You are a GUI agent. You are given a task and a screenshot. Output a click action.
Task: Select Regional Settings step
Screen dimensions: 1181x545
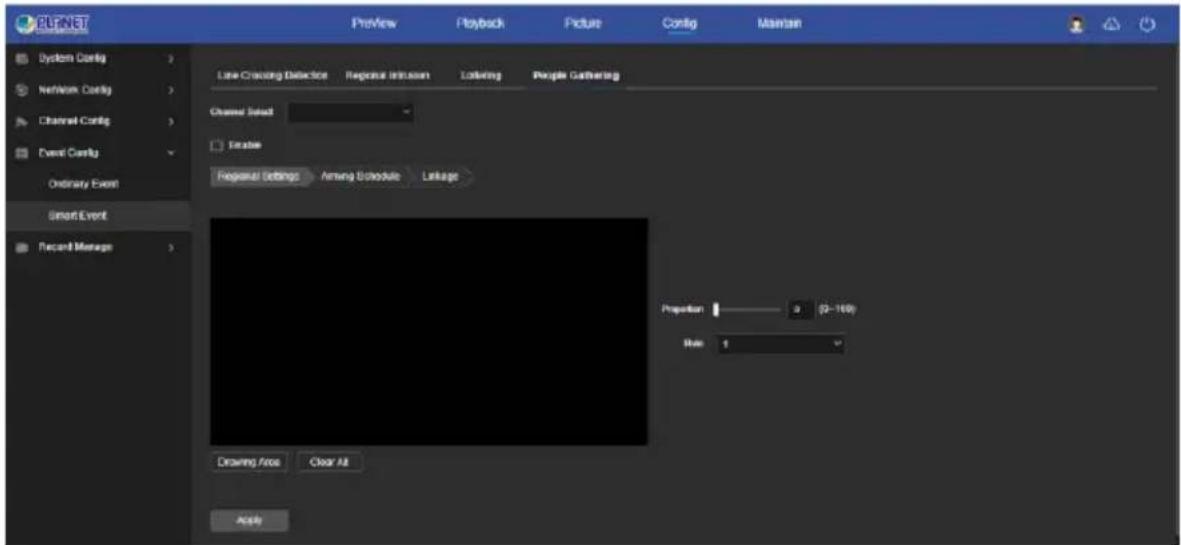(258, 176)
